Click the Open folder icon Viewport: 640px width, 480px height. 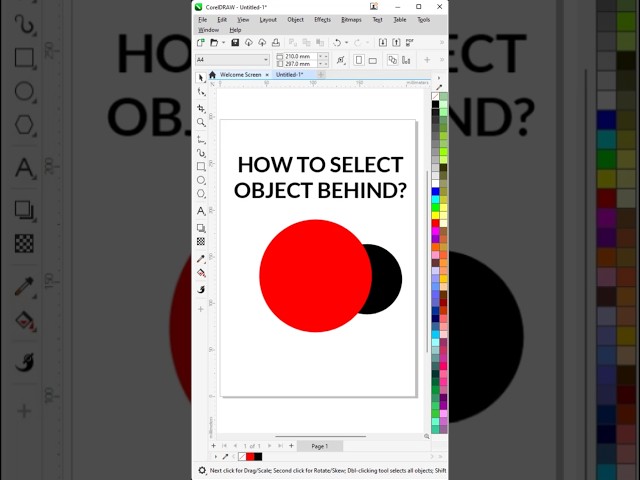[x=213, y=42]
